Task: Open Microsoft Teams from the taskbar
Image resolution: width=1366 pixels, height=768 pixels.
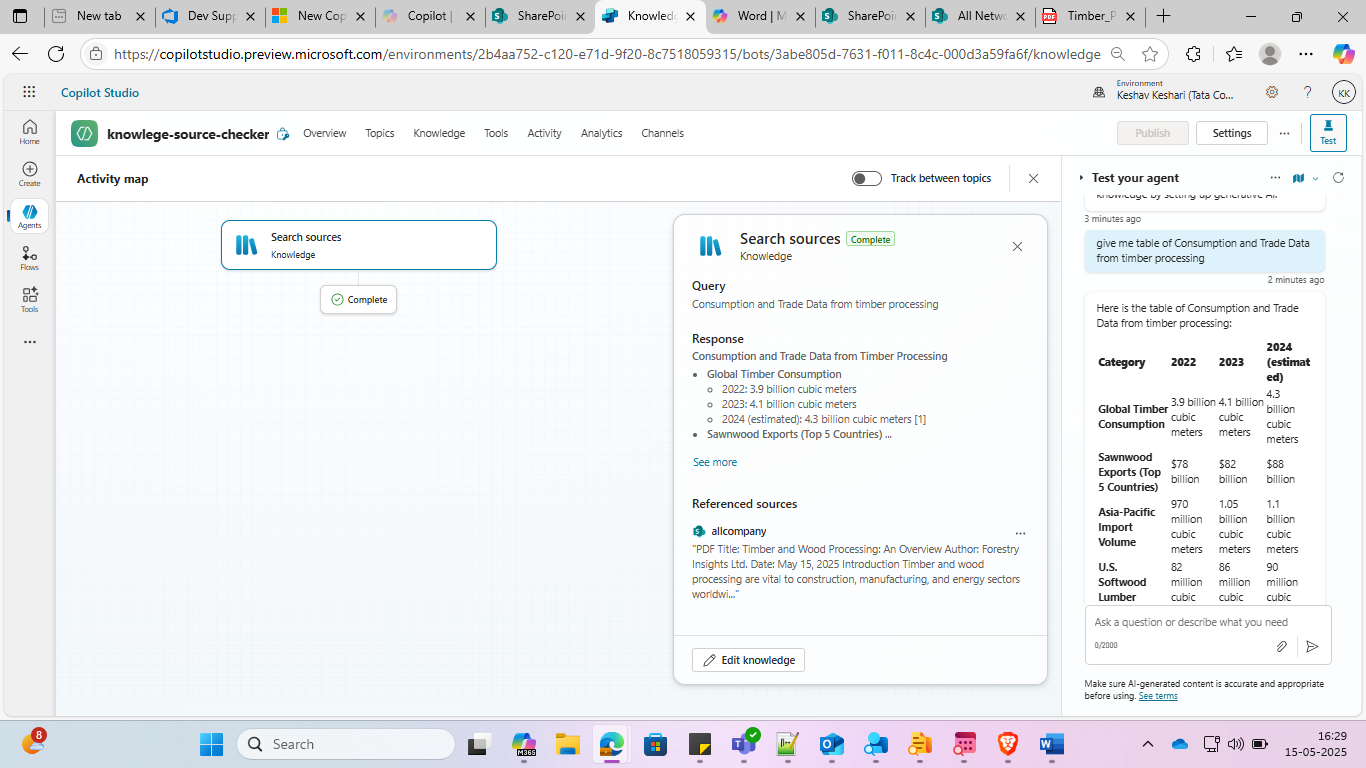Action: 743,744
